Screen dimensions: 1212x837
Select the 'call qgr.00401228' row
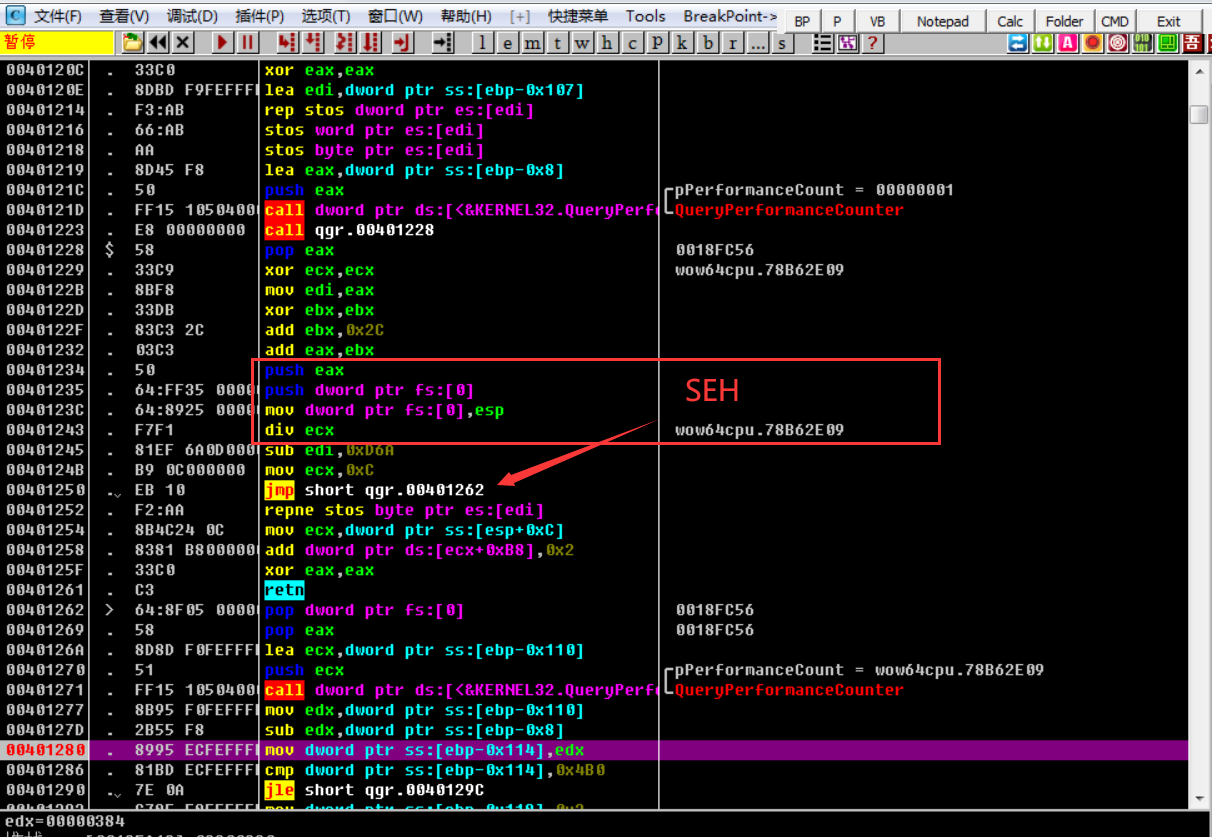[596, 230]
